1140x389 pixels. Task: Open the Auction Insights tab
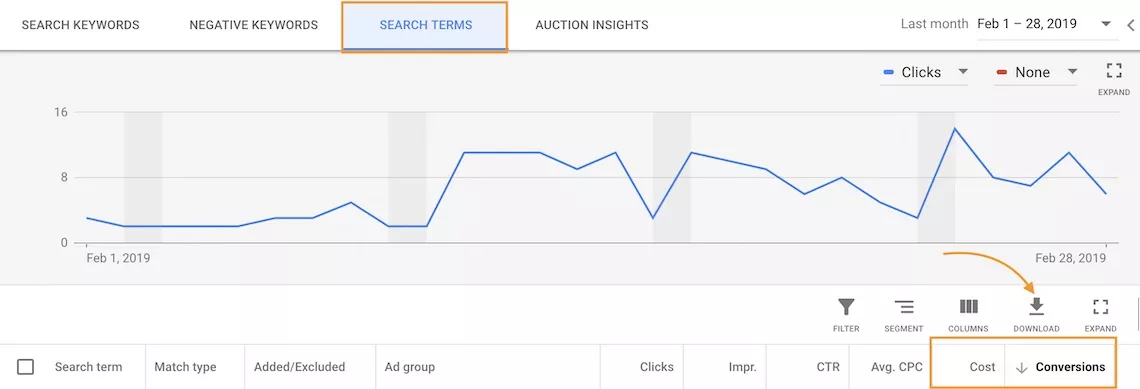(592, 25)
